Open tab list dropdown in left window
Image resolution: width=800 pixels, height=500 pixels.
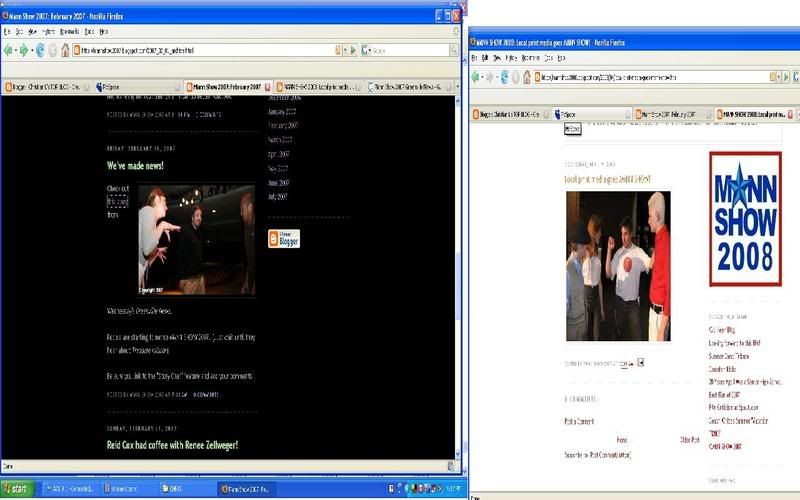(x=457, y=87)
